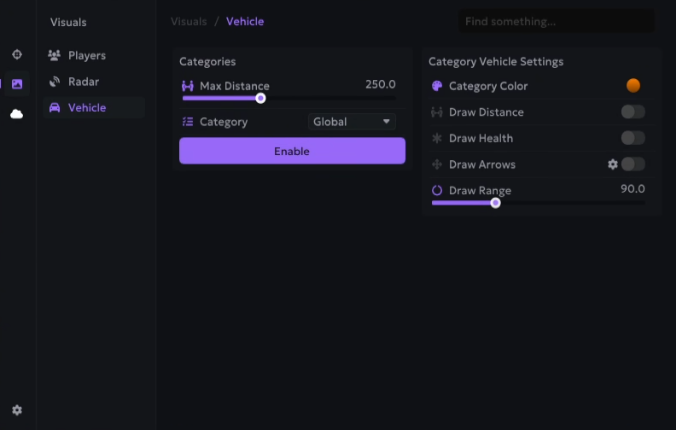Image resolution: width=676 pixels, height=430 pixels.
Task: Click the Draw Range circle icon
Action: [x=437, y=190]
